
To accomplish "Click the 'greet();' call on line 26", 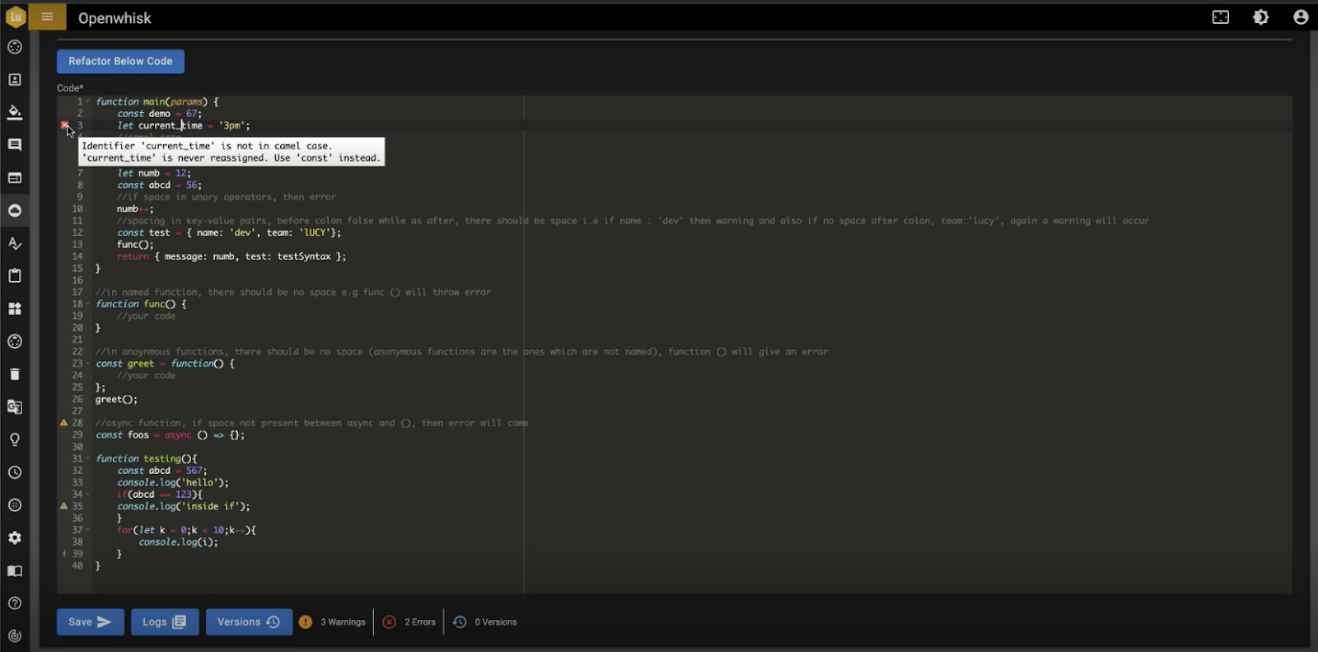I will point(116,400).
